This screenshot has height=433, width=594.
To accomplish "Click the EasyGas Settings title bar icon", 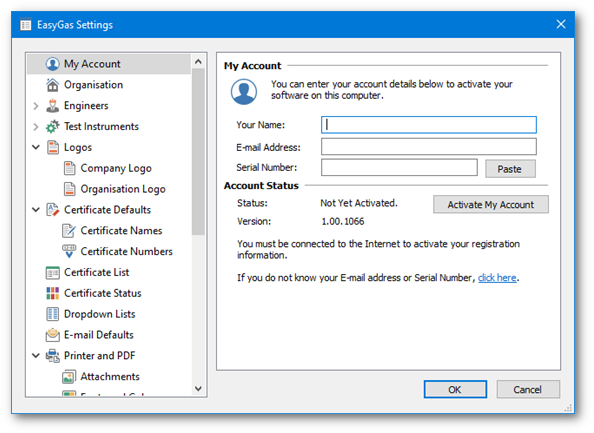I will [26, 25].
